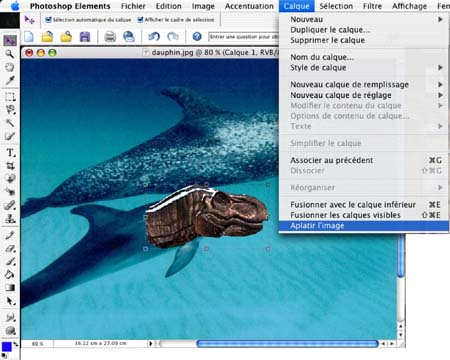450x360 pixels.
Task: Open the Sélection menu
Action: point(336,6)
